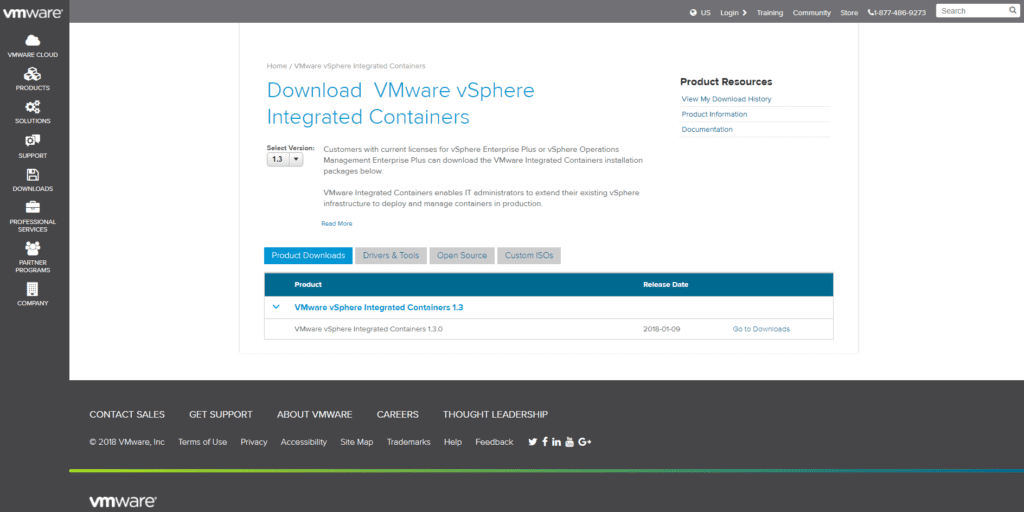Open Products cubes icon in sidebar
Viewport: 1024px width, 512px height.
pos(33,74)
